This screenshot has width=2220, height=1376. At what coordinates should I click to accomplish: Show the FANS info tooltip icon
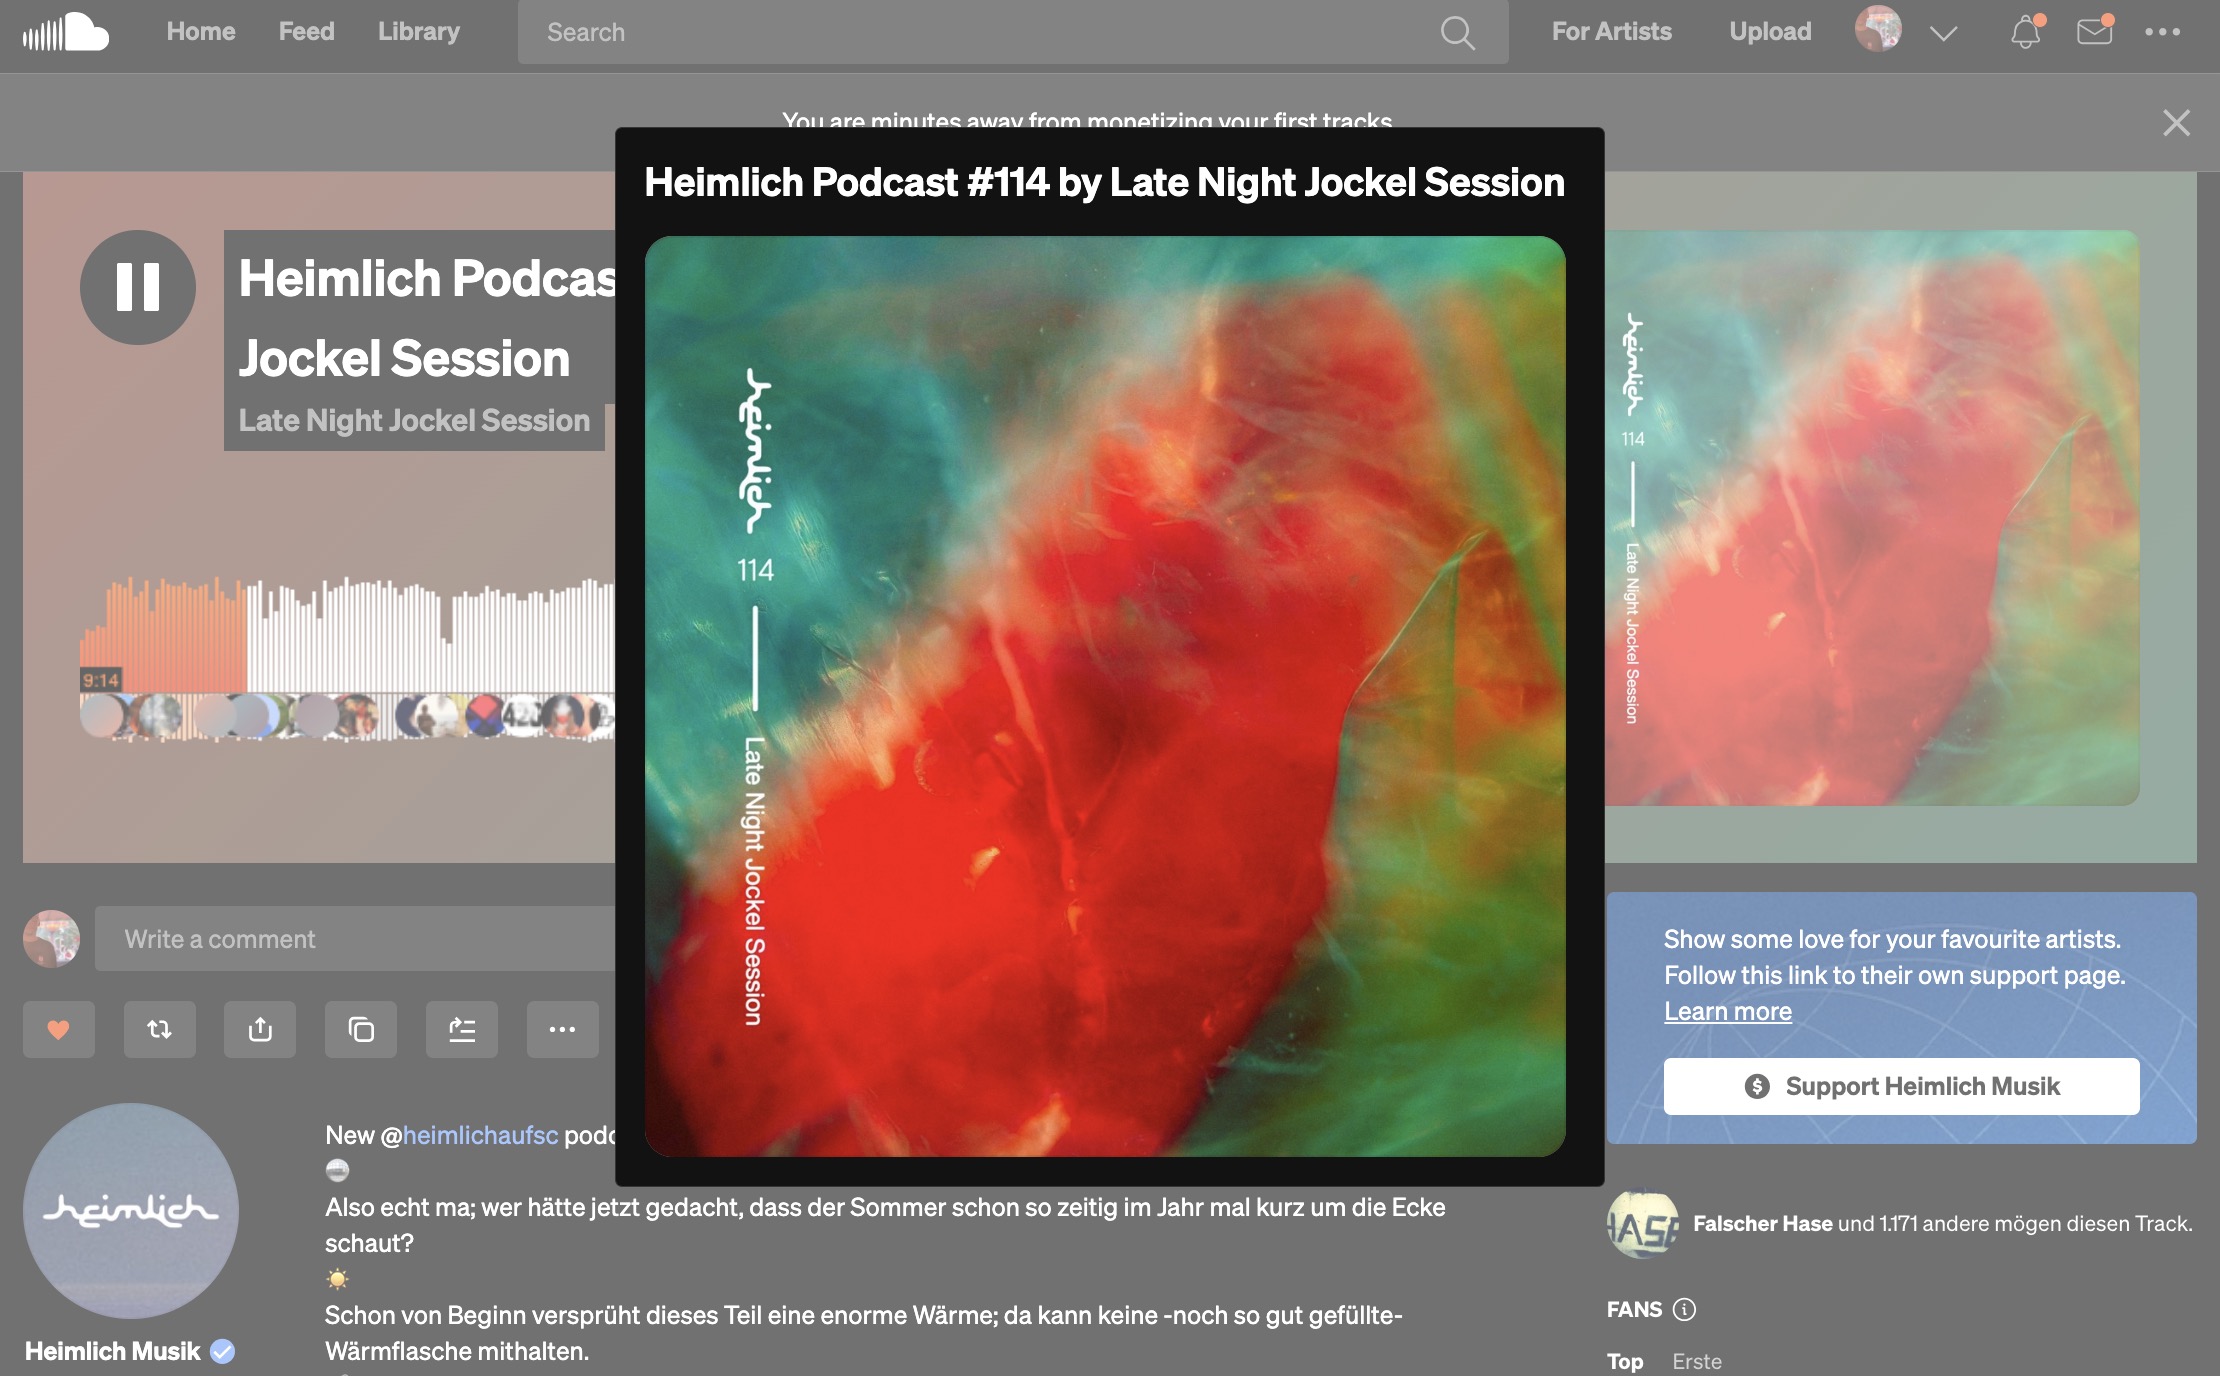coord(1684,1309)
